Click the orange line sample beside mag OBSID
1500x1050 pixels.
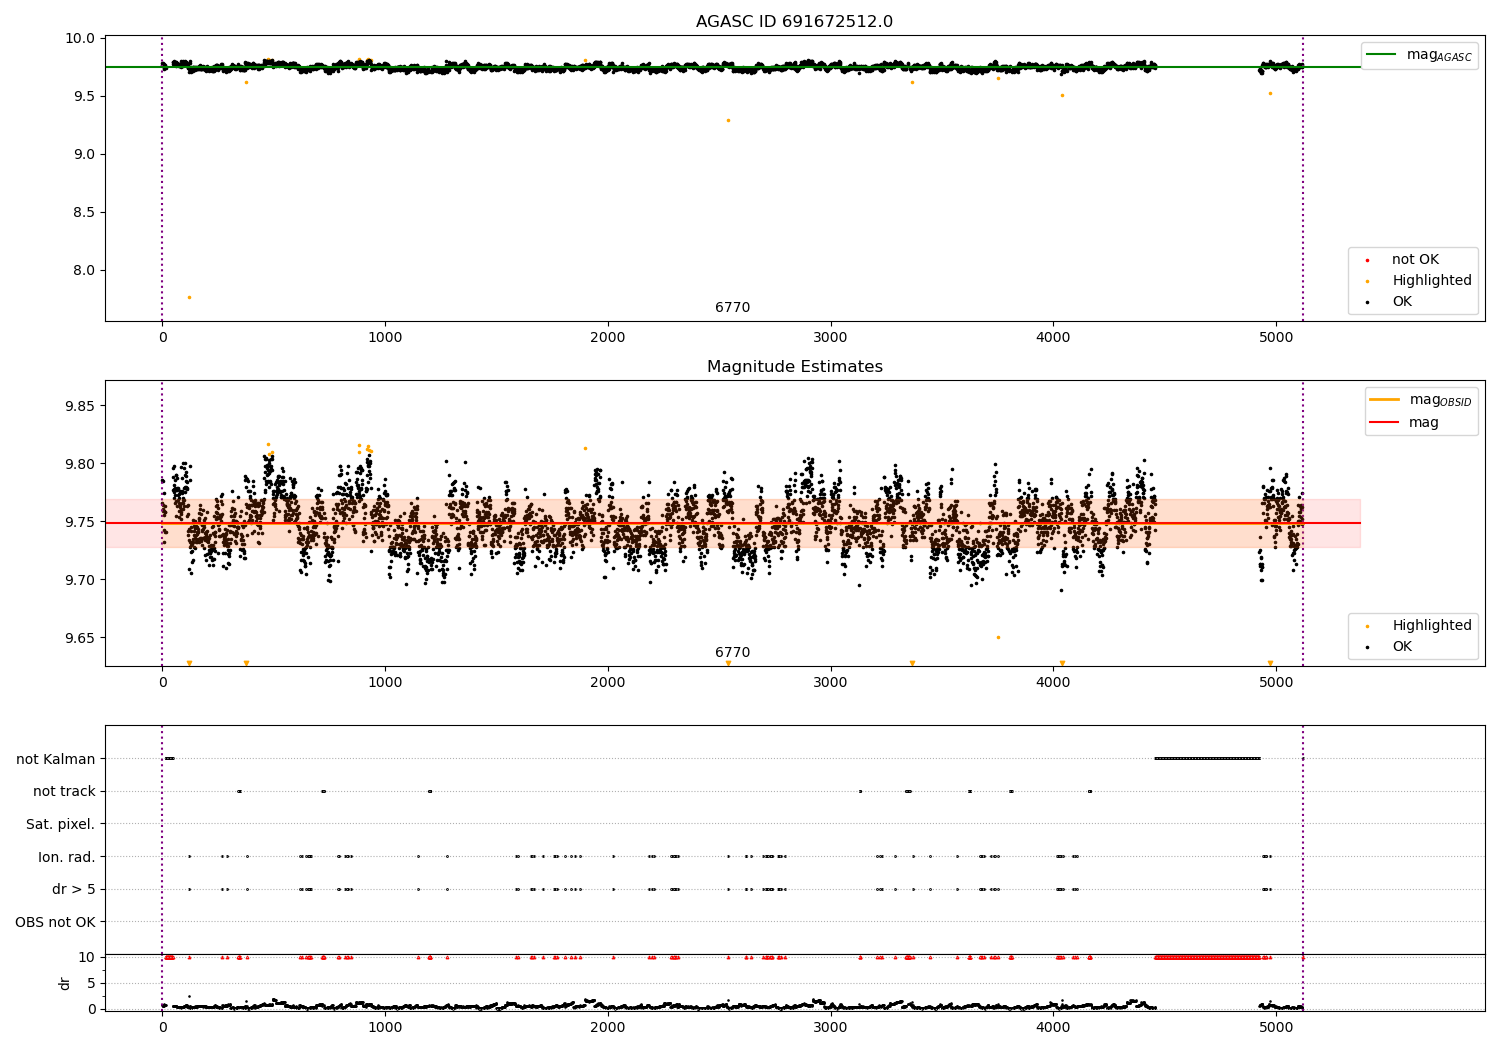click(1384, 400)
